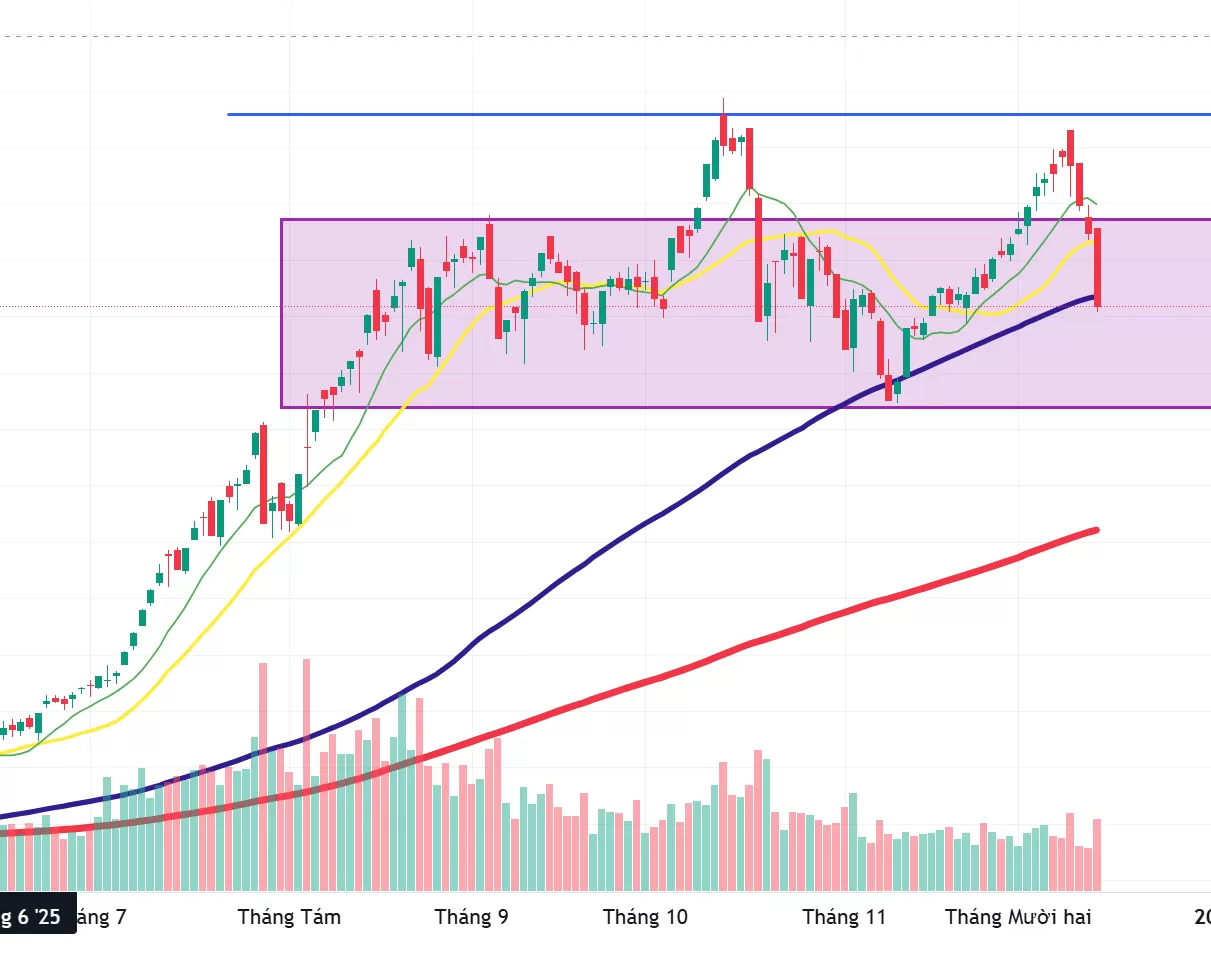Click the Tháng Mười hai axis label
This screenshot has width=1211, height=956.
(1018, 917)
